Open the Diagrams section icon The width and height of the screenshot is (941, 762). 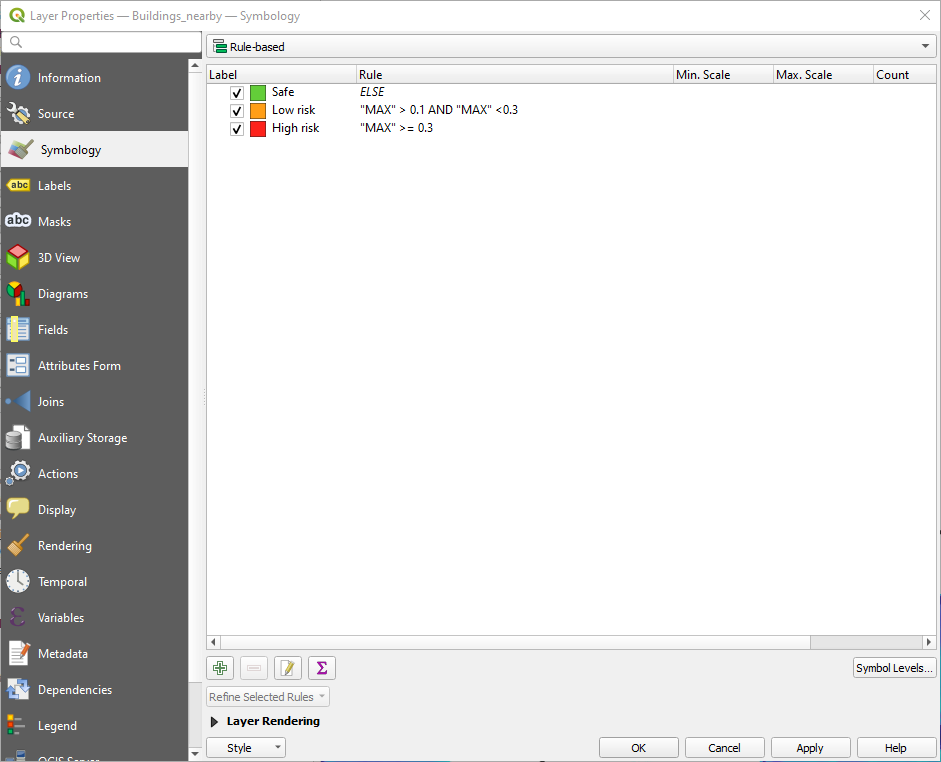pyautogui.click(x=18, y=294)
